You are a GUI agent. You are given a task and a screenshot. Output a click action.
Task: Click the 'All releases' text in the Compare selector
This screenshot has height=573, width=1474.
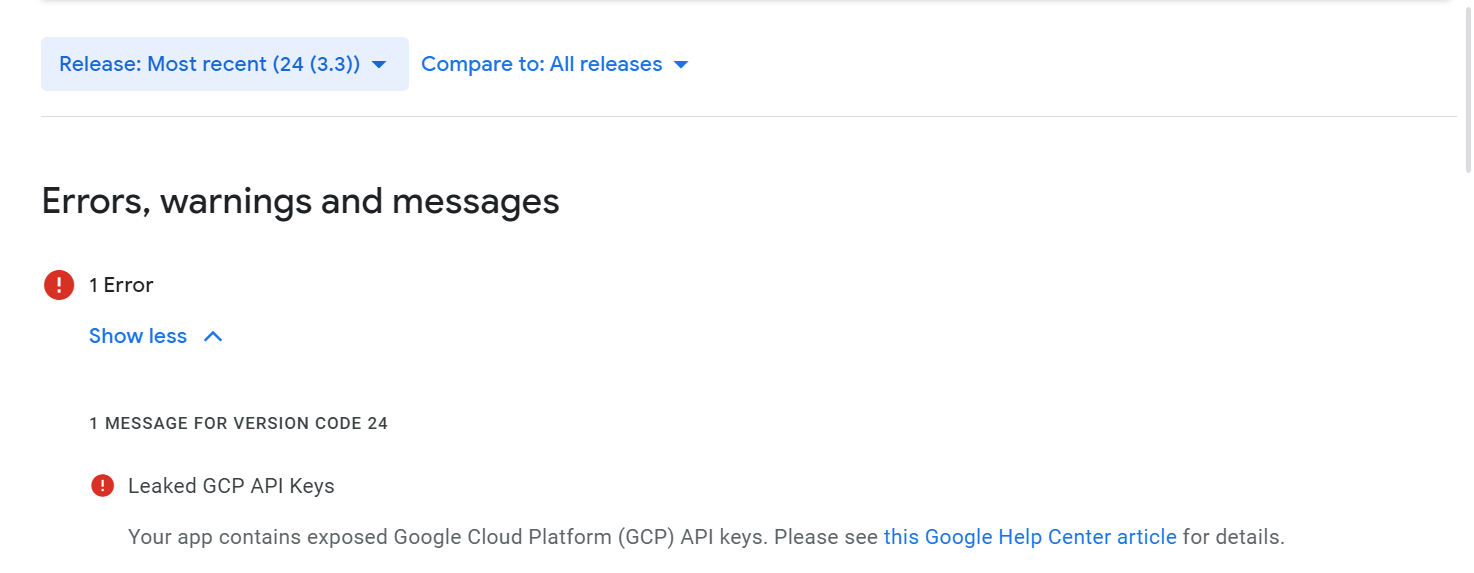(x=606, y=64)
